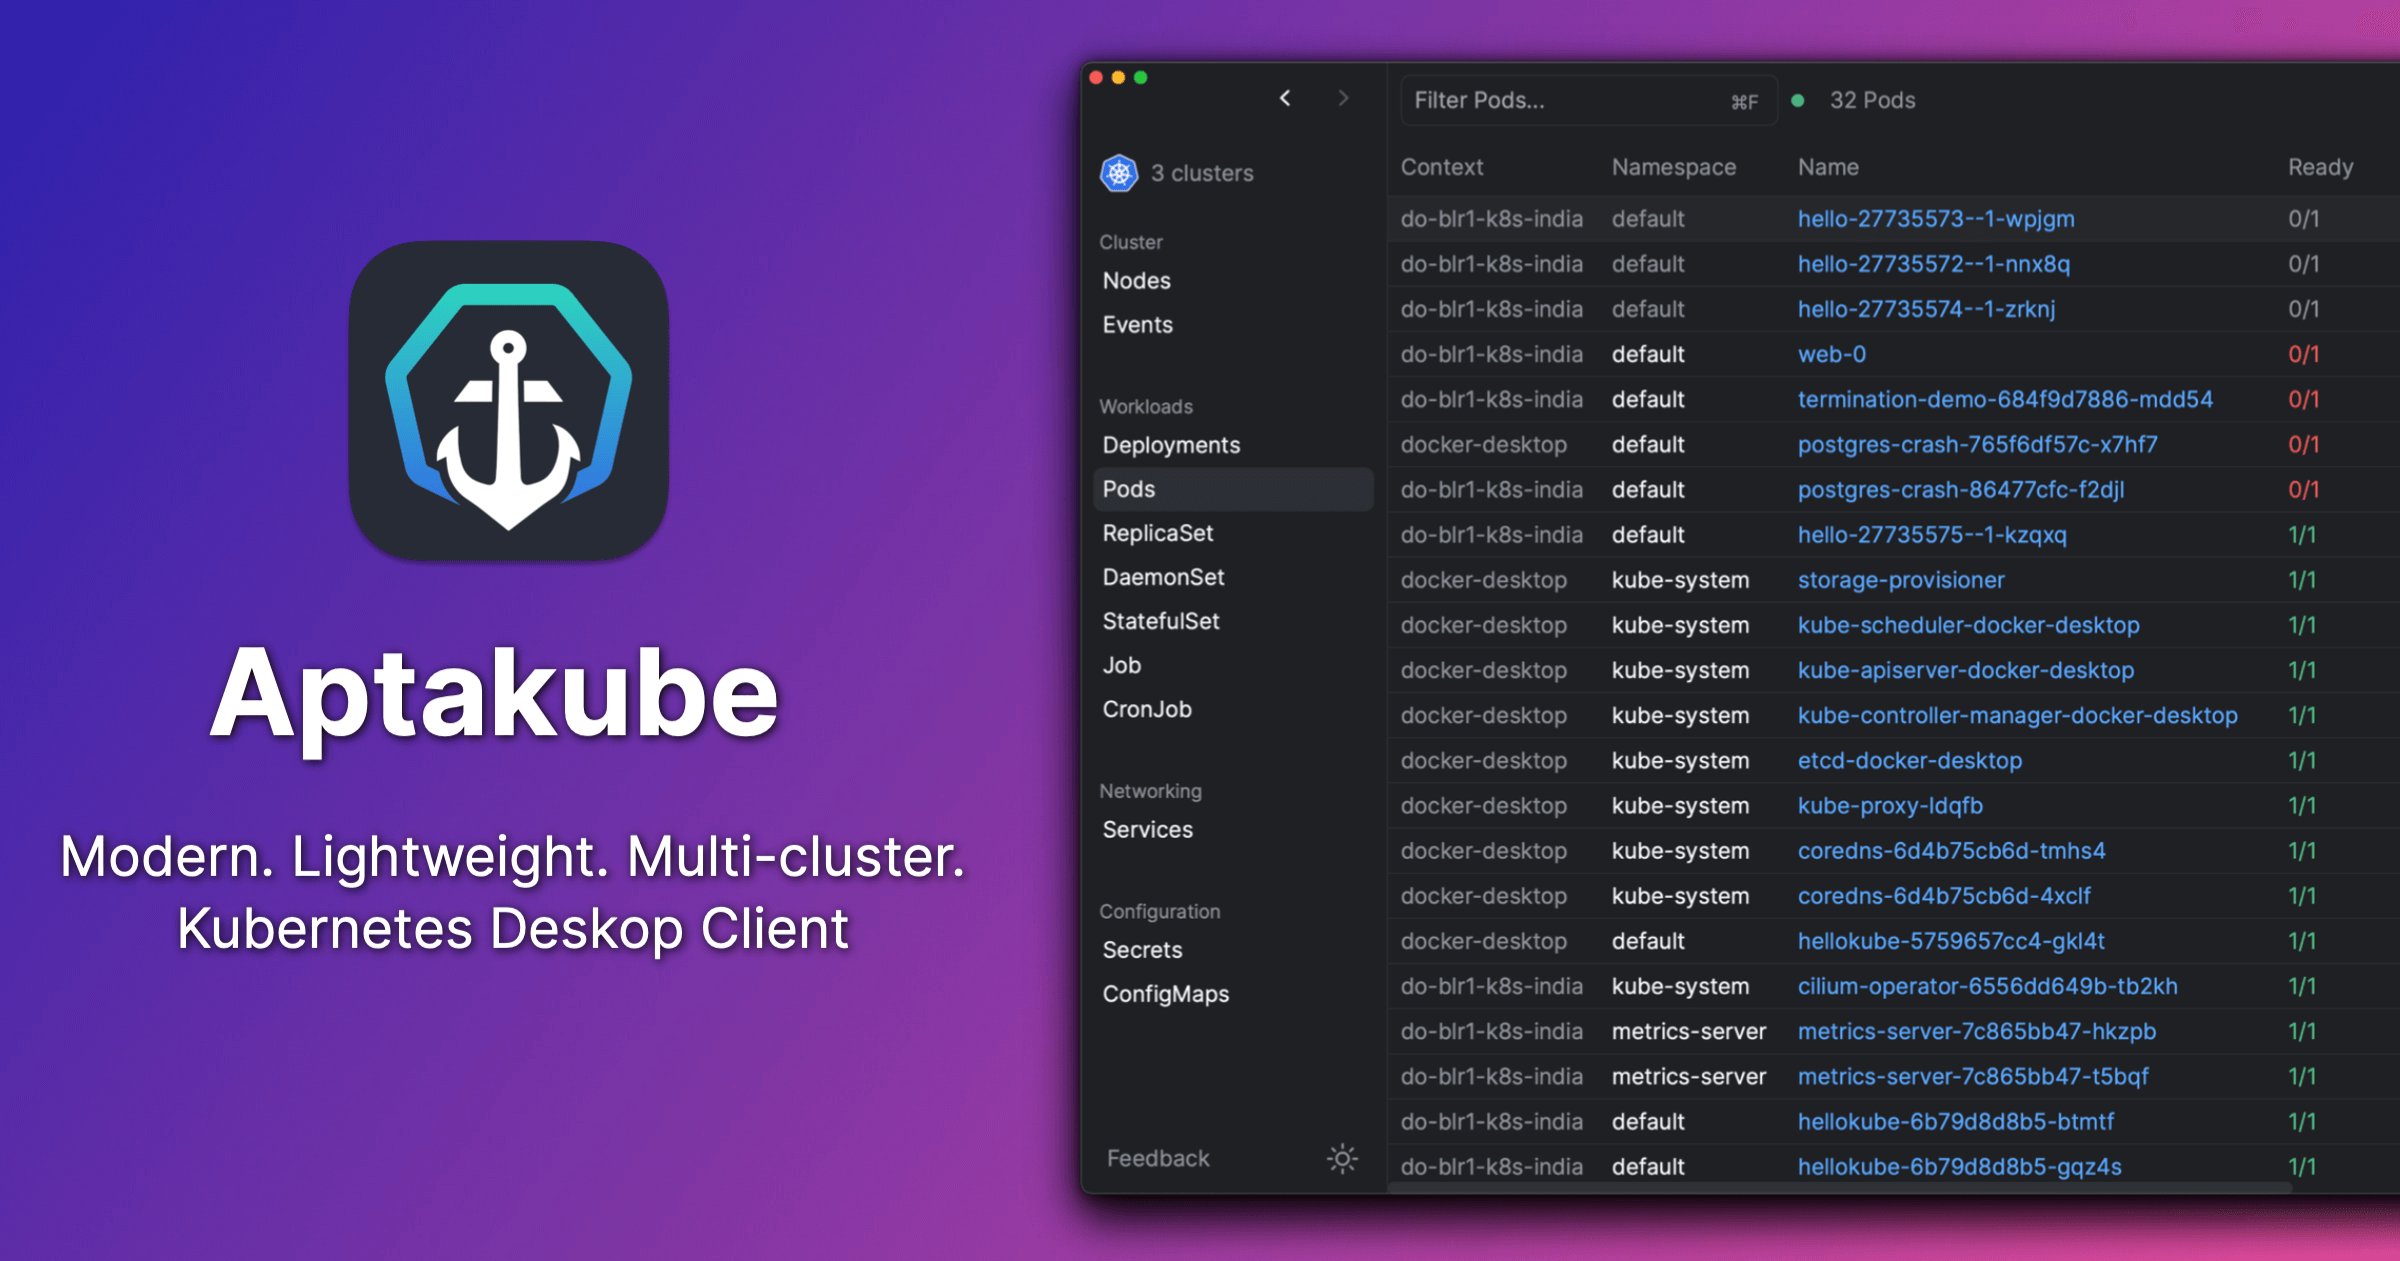
Task: Sort by the Name column header
Action: pyautogui.click(x=1828, y=167)
